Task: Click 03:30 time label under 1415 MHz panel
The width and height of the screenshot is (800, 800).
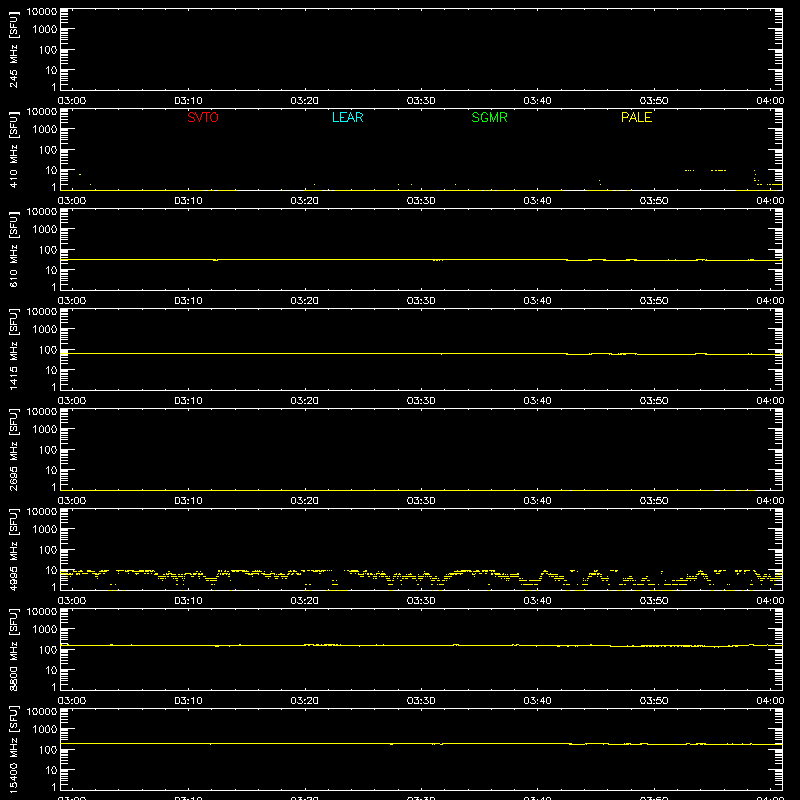Action: coord(421,401)
